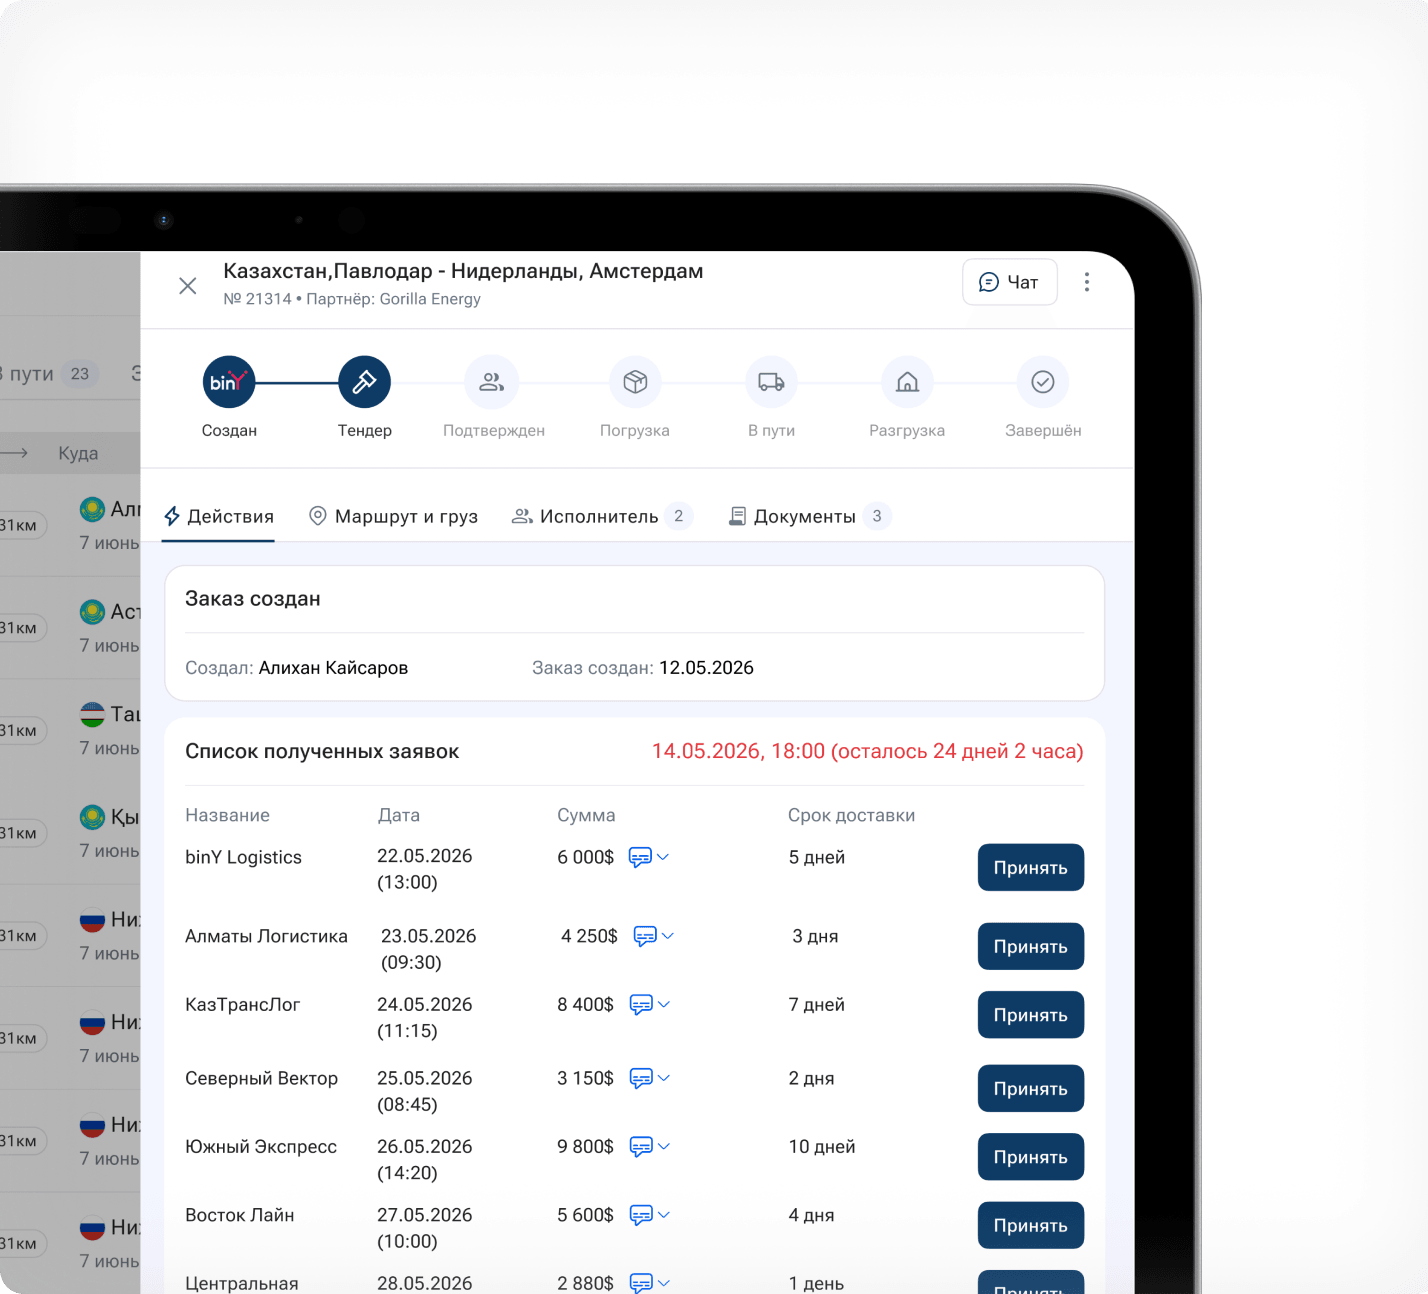
Task: Open the Чат conversation button
Action: (1009, 282)
